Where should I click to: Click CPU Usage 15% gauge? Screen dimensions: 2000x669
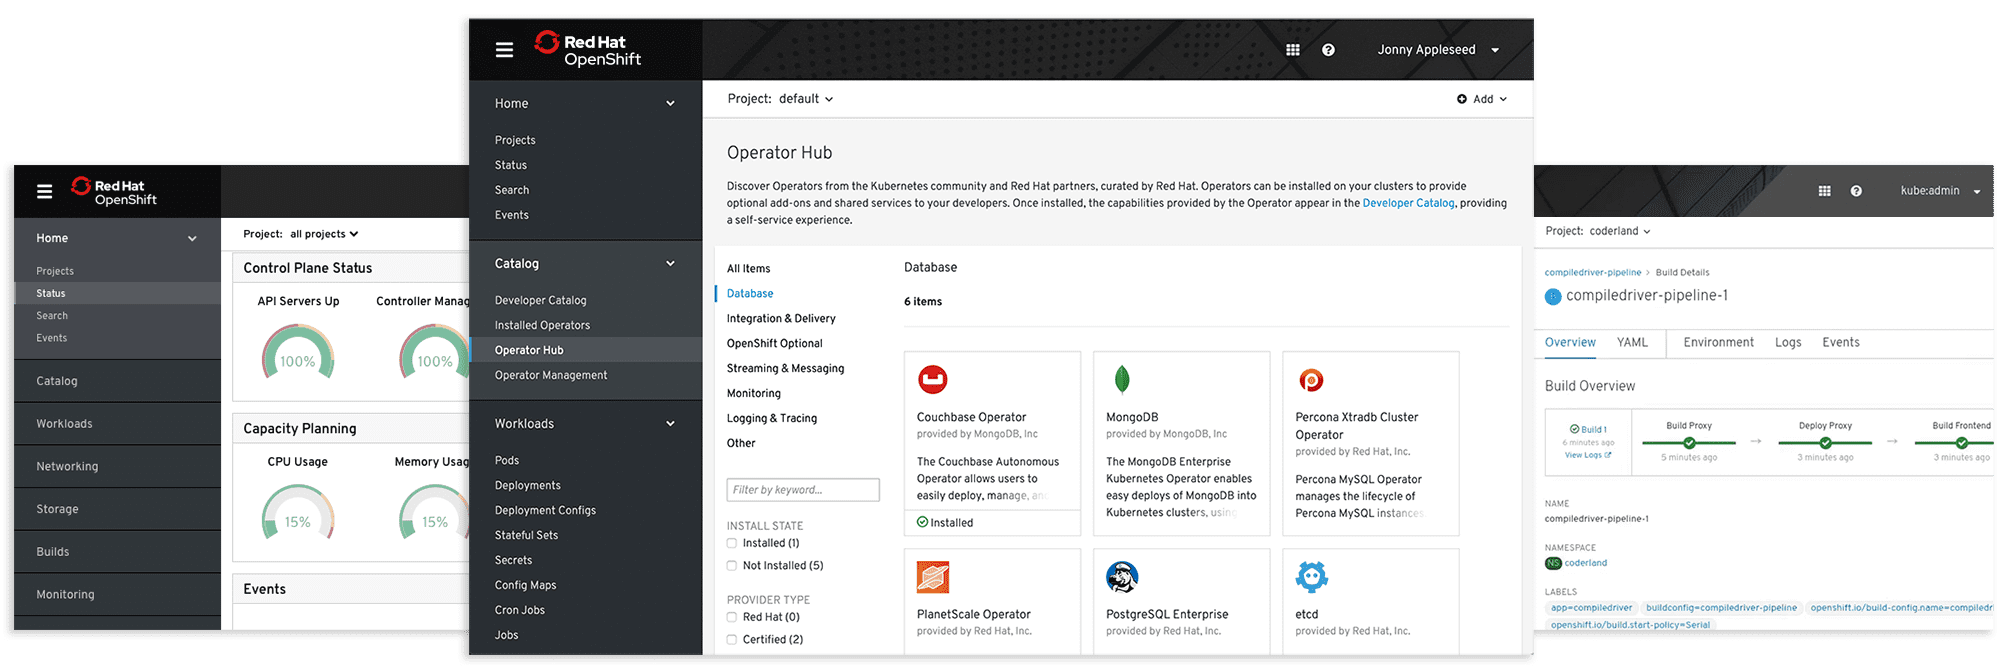click(298, 512)
